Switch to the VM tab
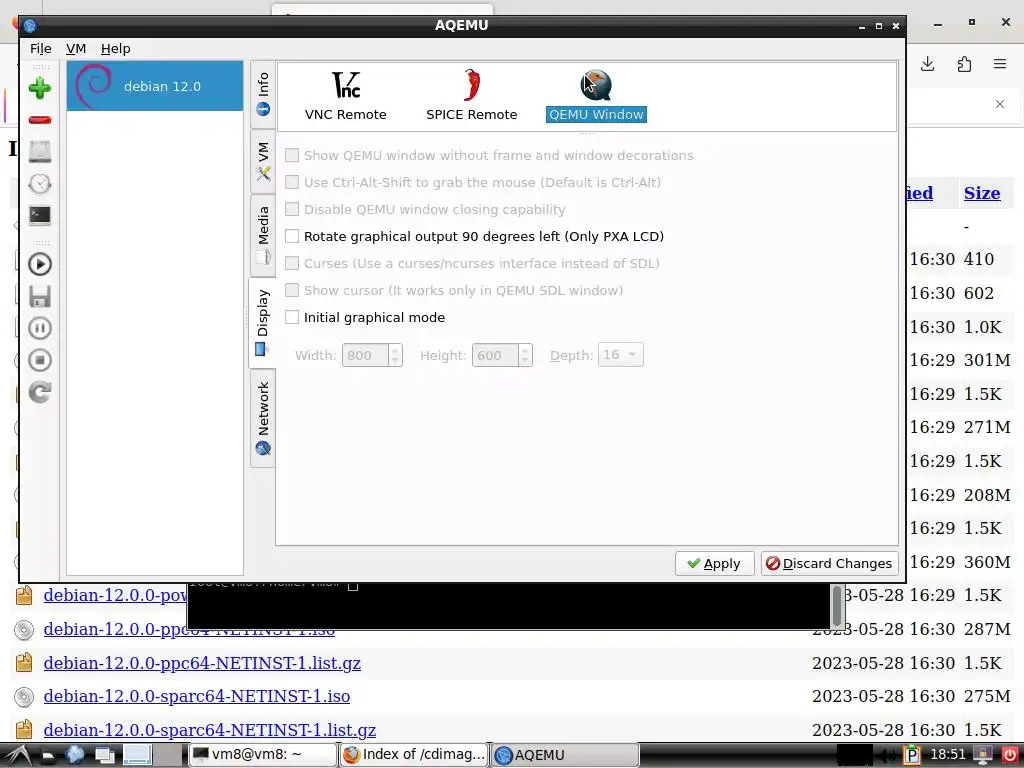Screen dimensions: 1024x768 point(263,161)
